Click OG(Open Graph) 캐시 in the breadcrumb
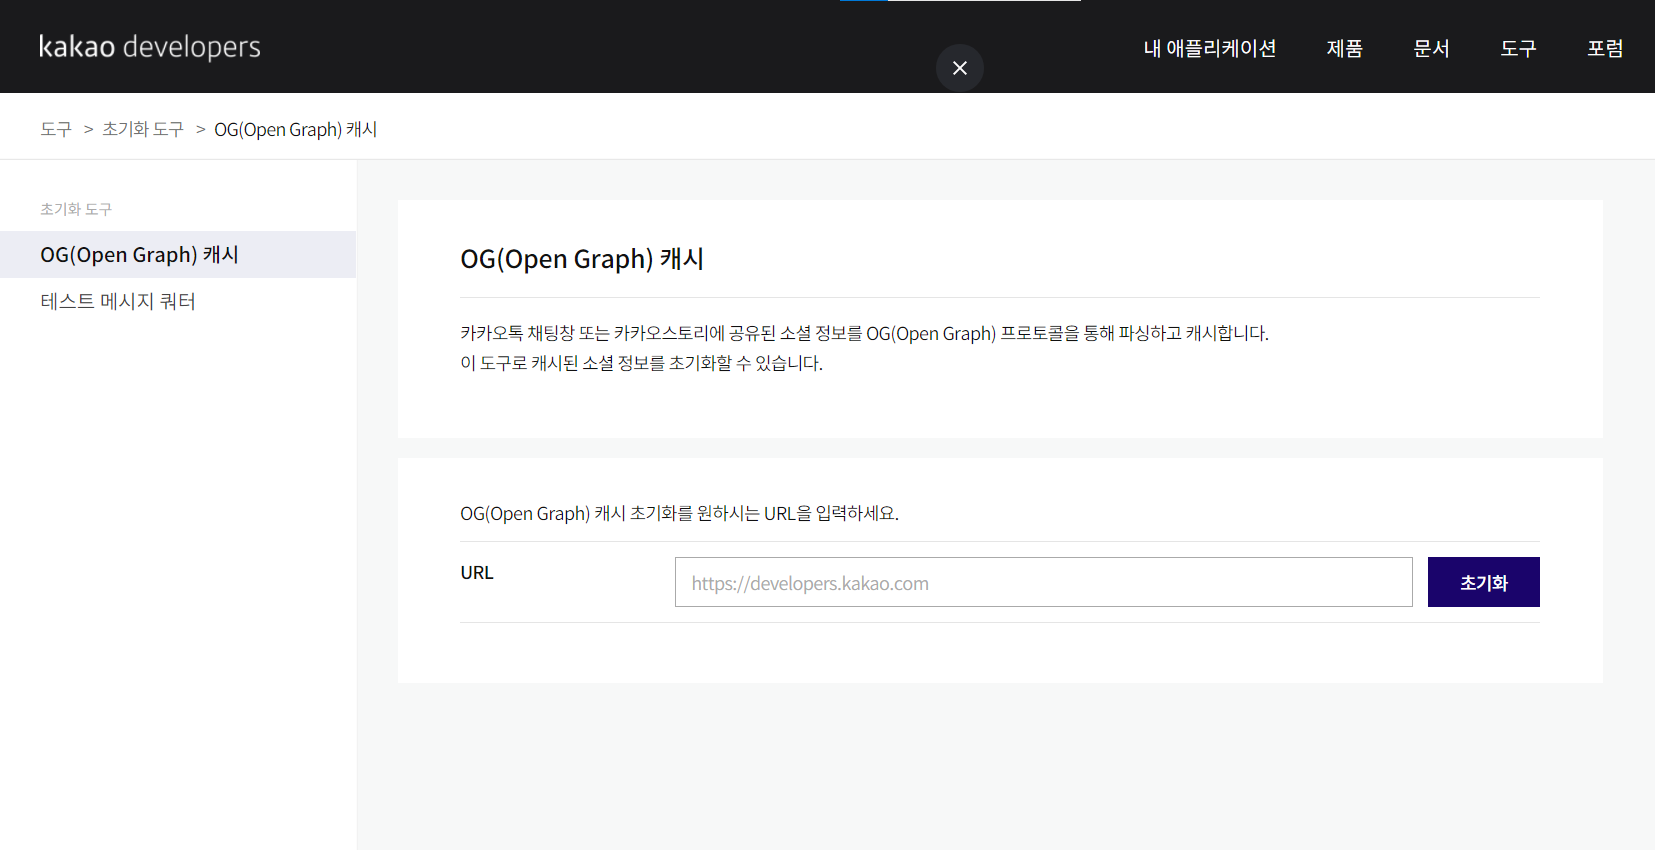 [x=296, y=129]
